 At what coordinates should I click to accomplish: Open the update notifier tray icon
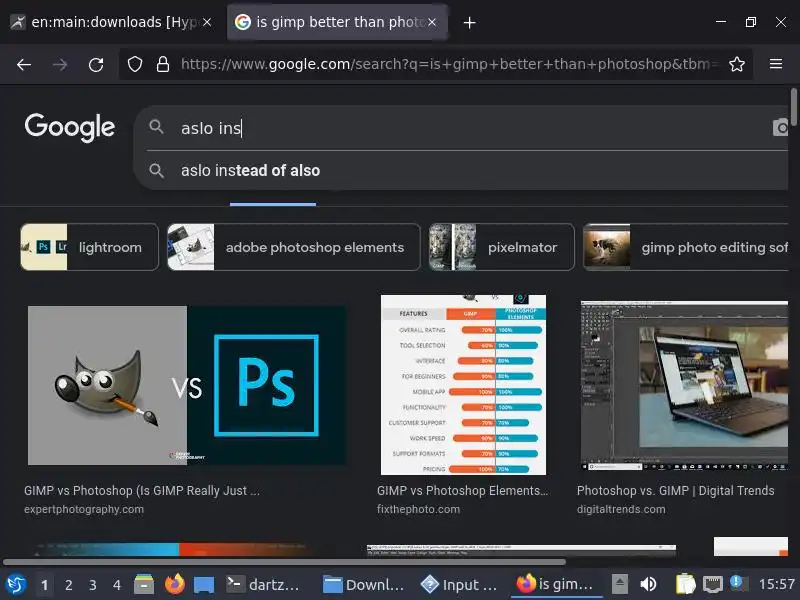(x=738, y=584)
